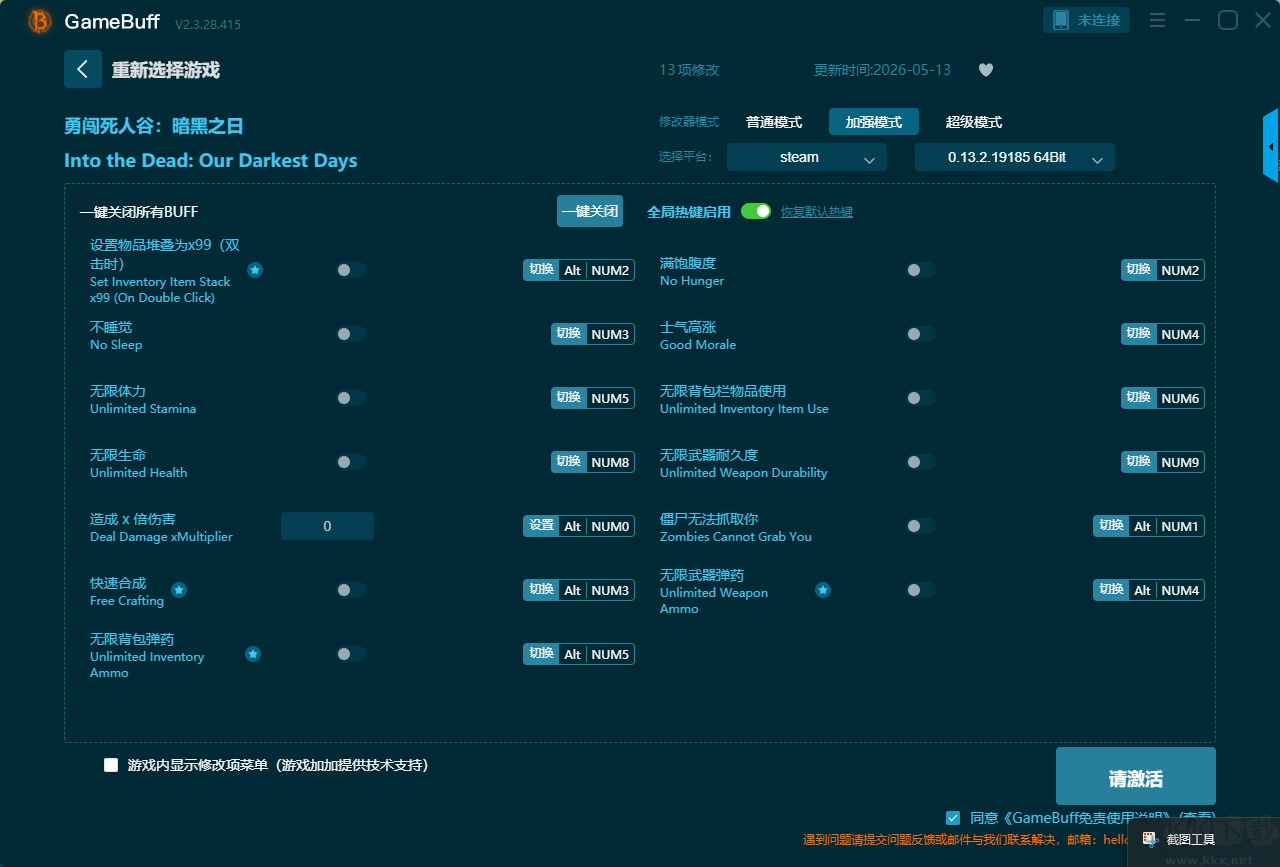Click the 一键关闭所有BUFF label
The image size is (1280, 867).
pos(139,212)
